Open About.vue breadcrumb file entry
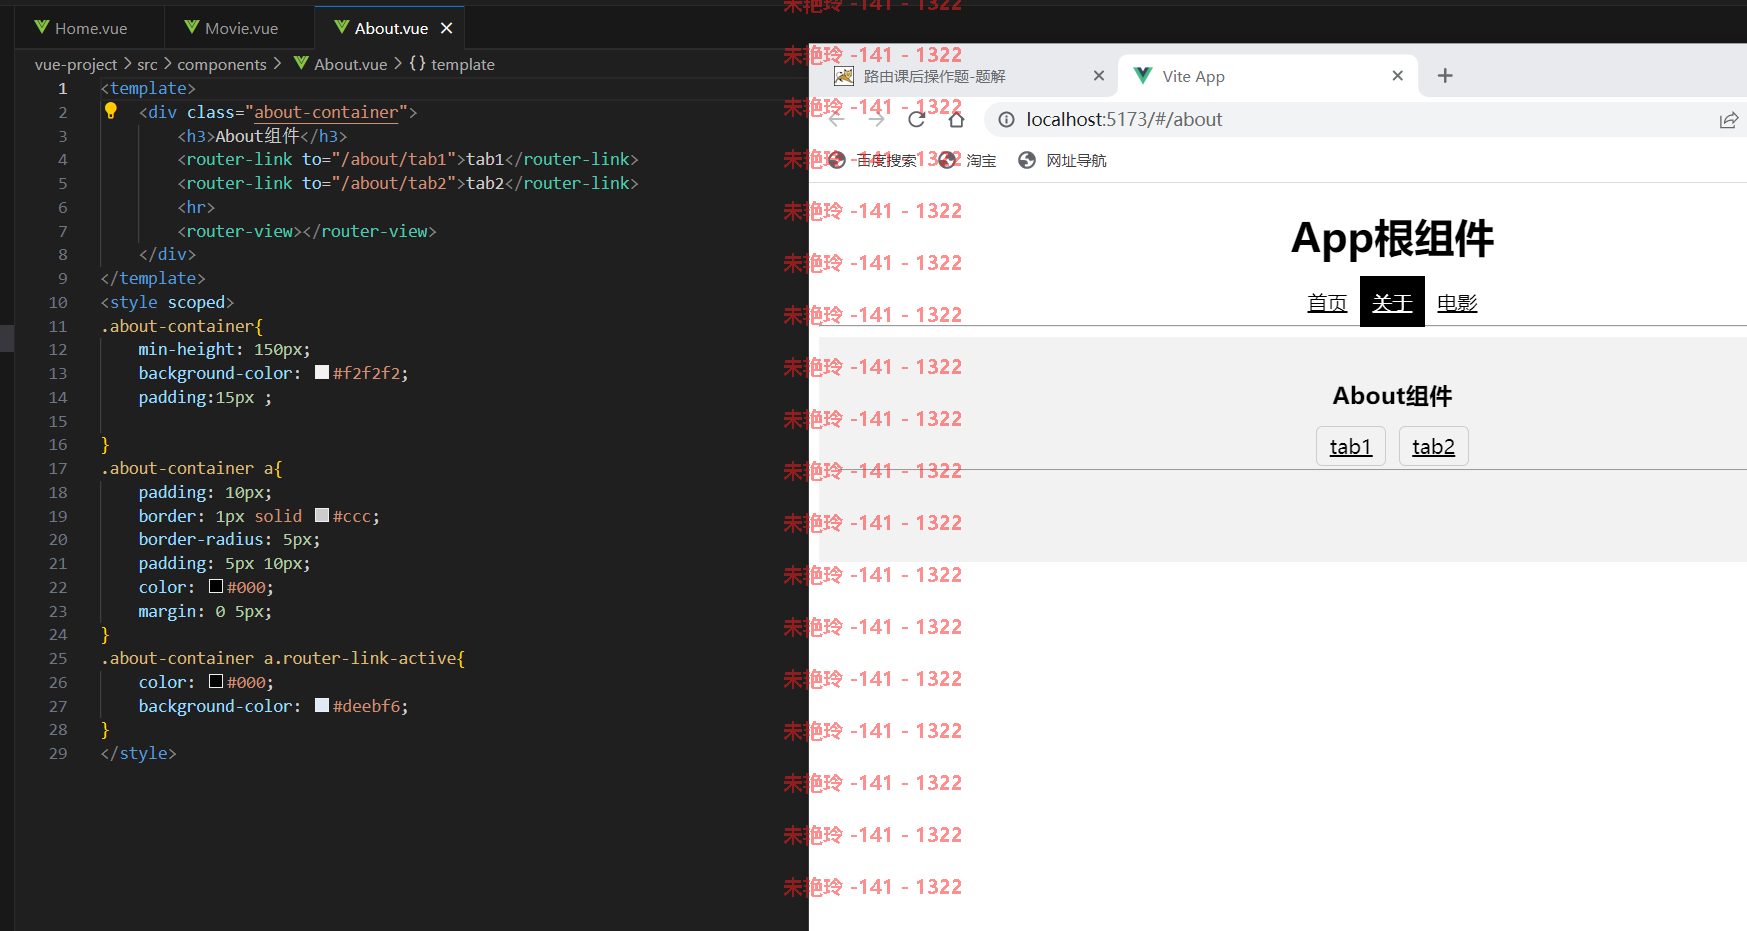 (x=340, y=64)
